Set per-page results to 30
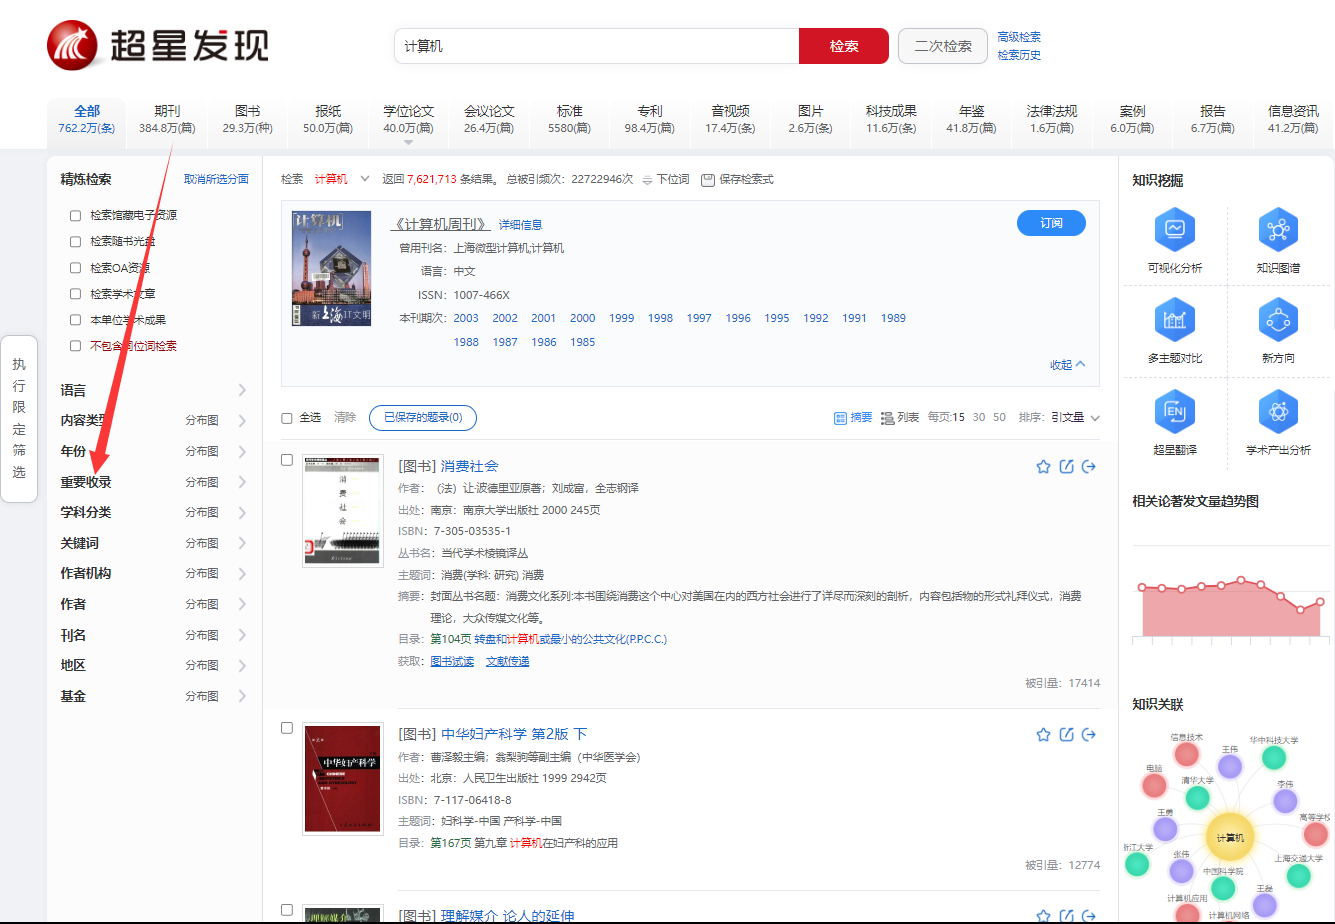The width and height of the screenshot is (1335, 924). [x=979, y=417]
